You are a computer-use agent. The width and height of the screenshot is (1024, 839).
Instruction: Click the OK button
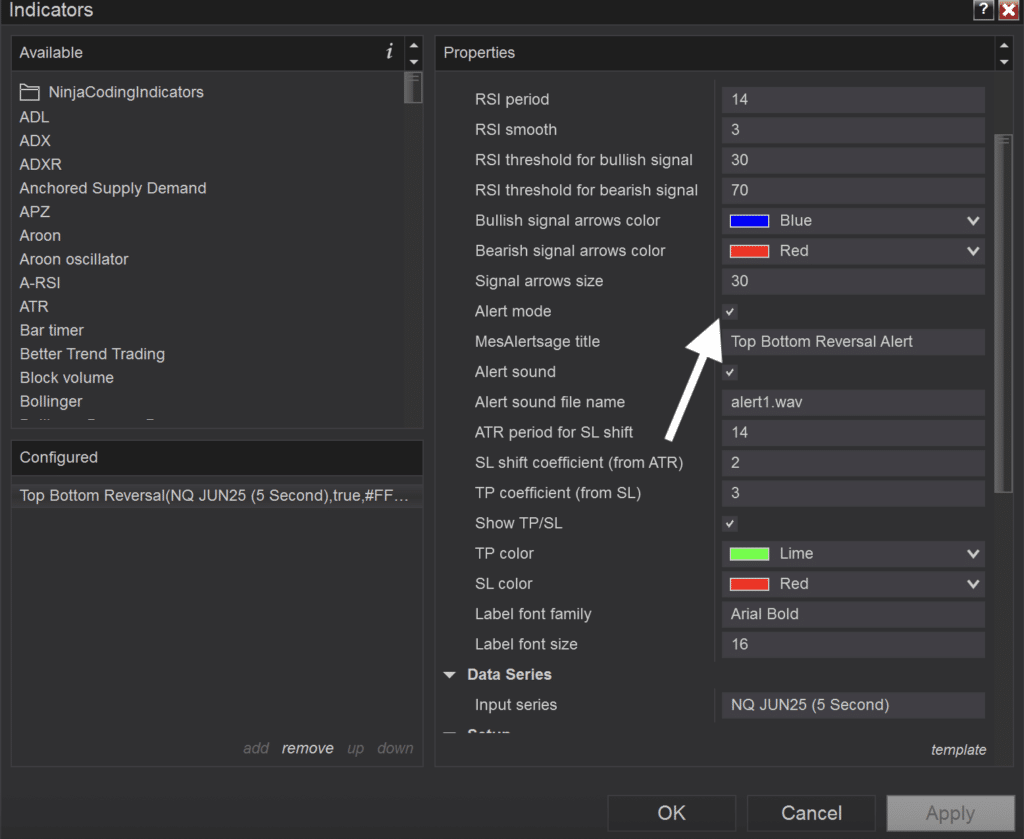coord(671,813)
